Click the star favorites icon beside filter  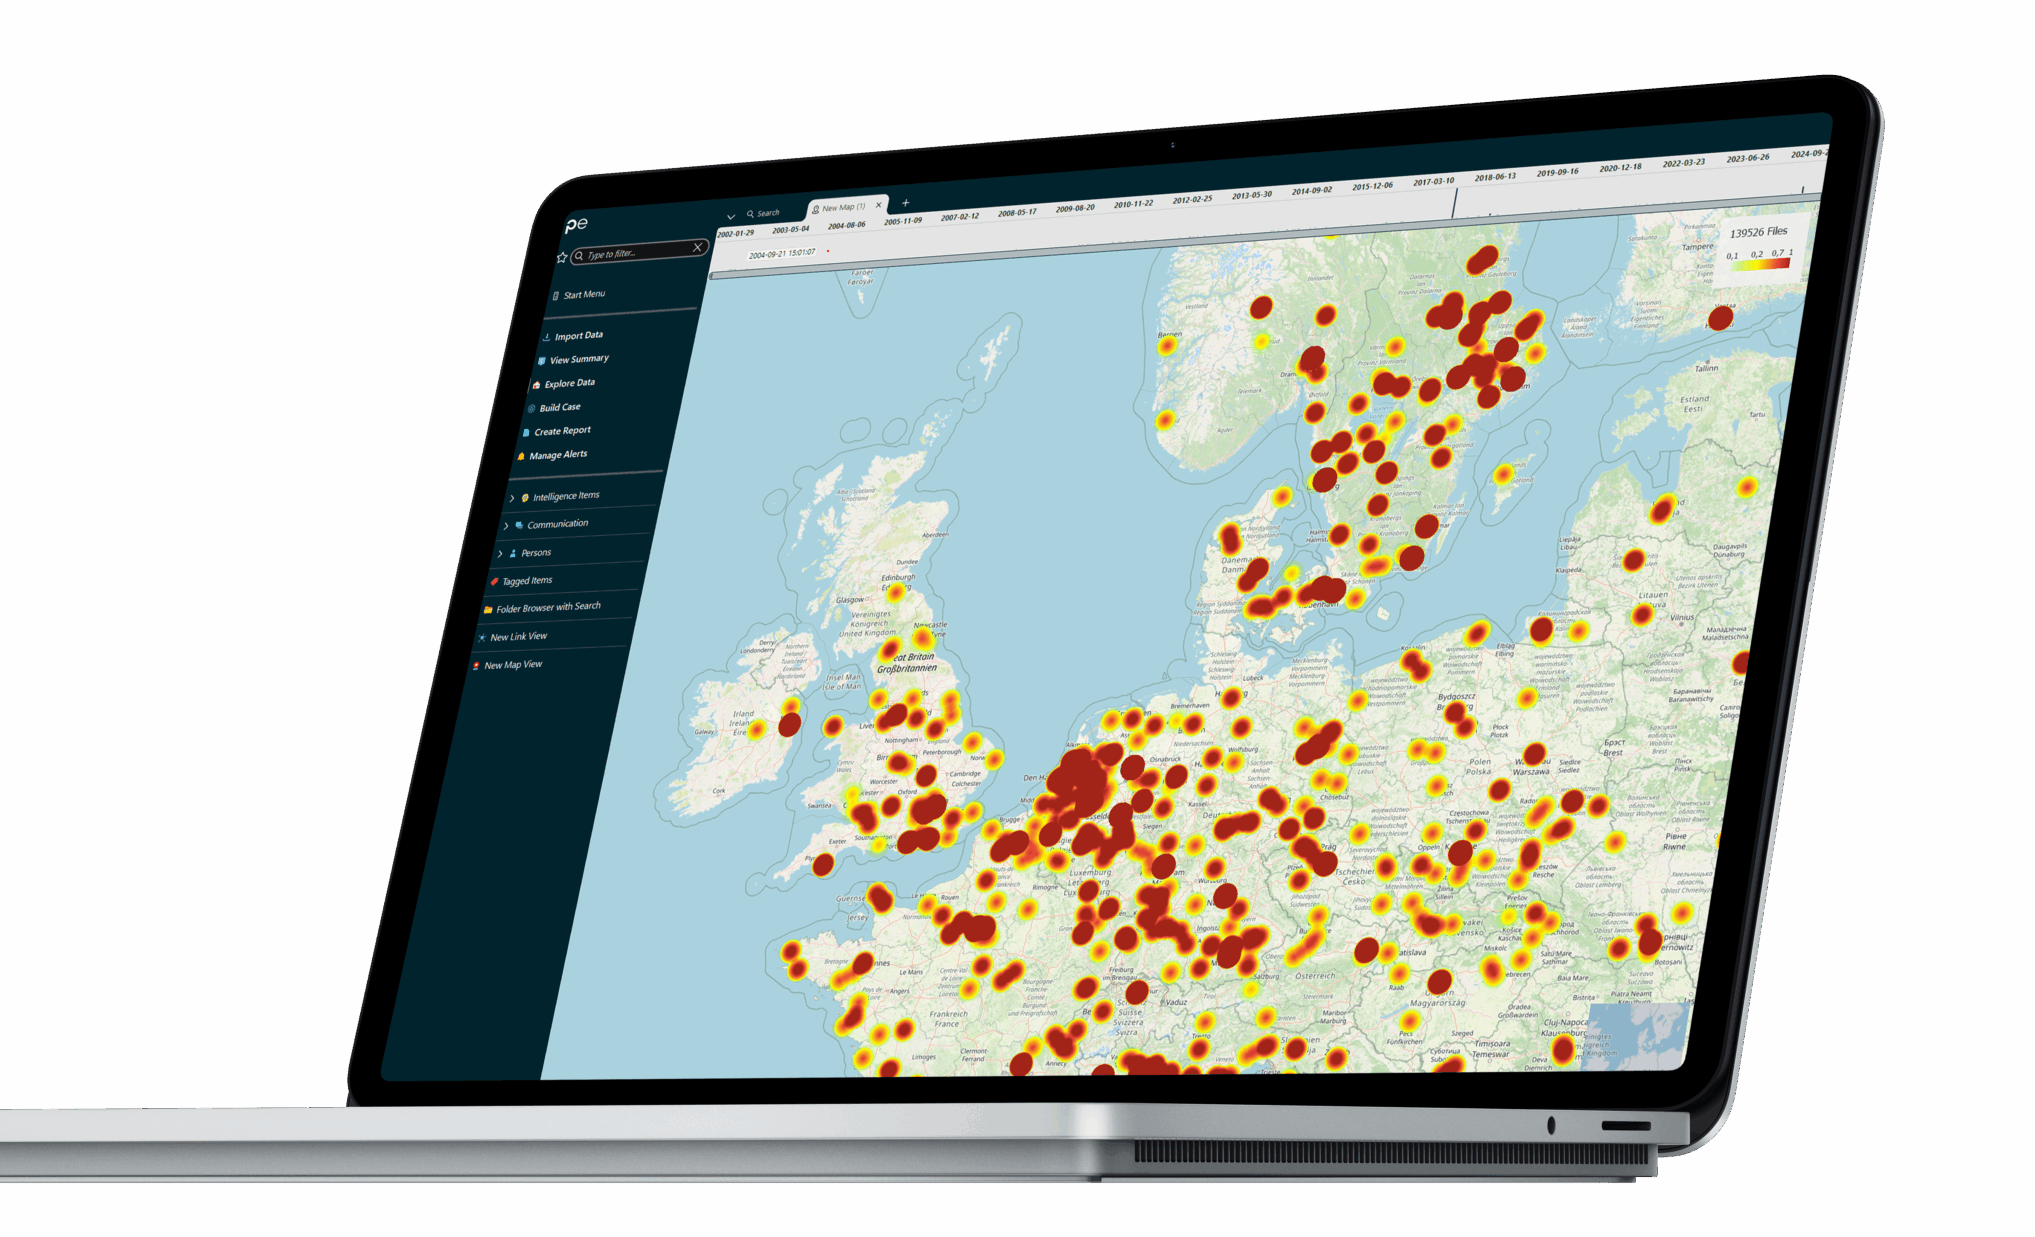562,258
